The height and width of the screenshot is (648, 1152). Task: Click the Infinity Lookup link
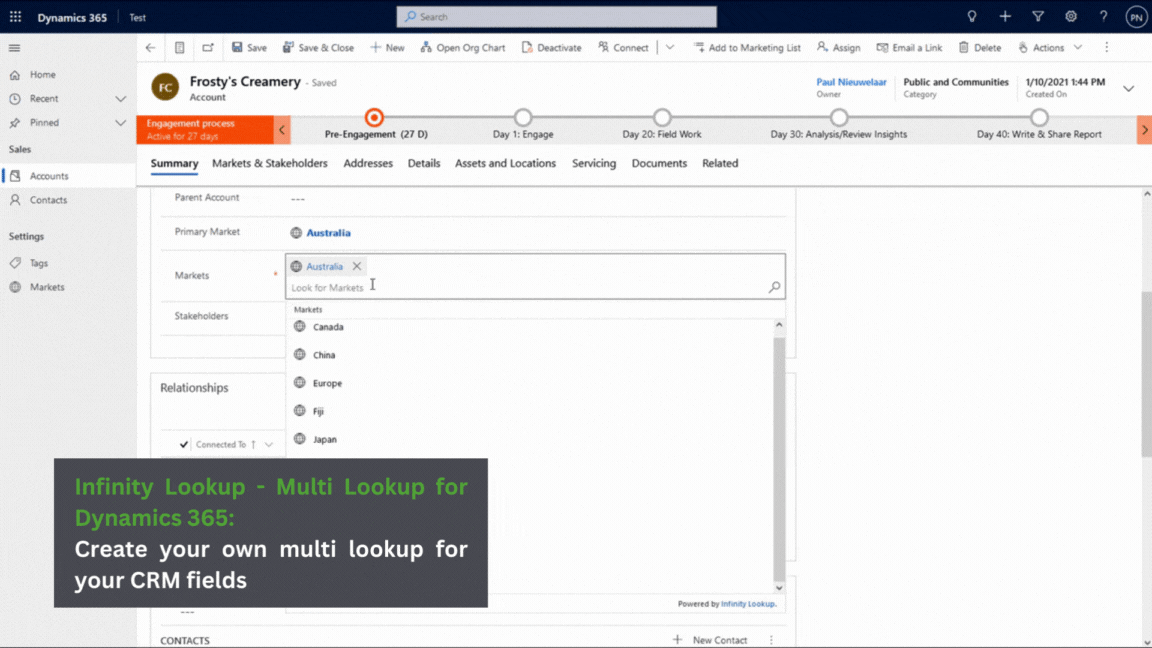(747, 603)
